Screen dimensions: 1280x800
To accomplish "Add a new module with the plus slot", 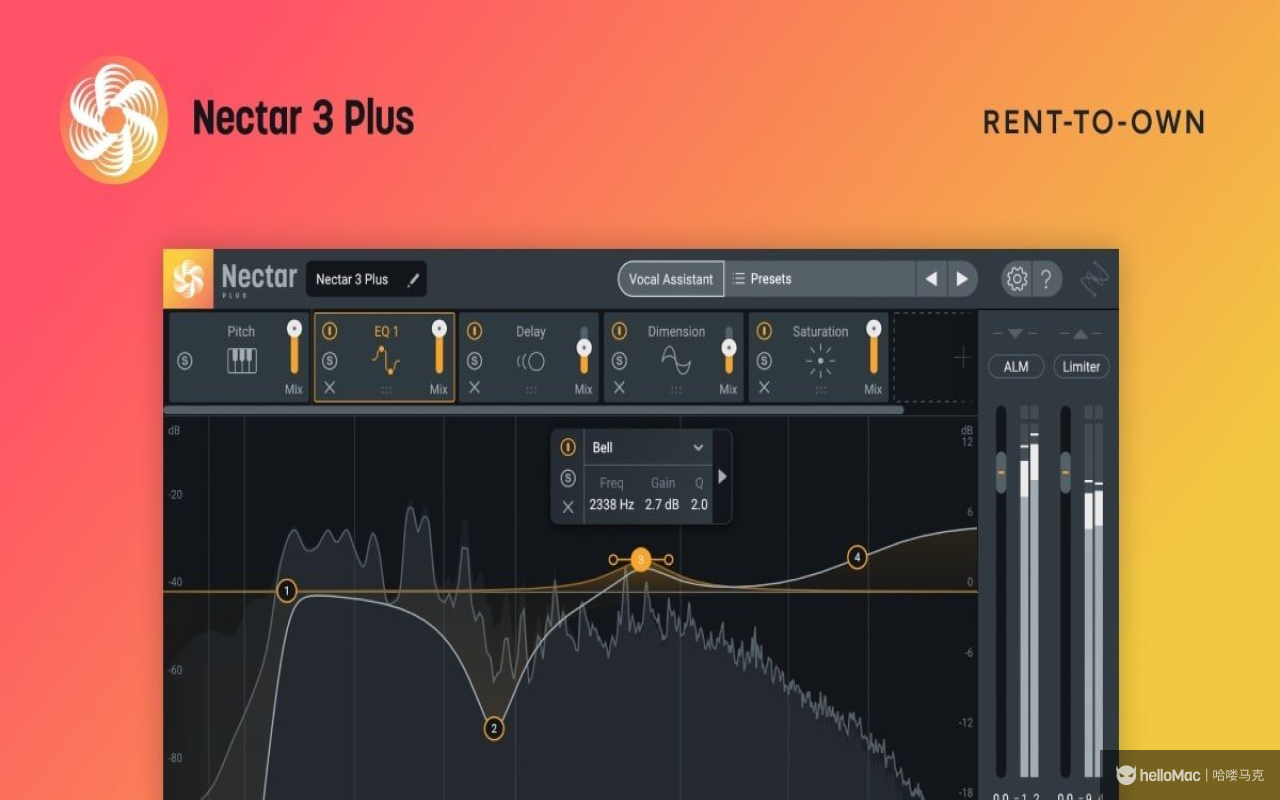I will [x=961, y=358].
